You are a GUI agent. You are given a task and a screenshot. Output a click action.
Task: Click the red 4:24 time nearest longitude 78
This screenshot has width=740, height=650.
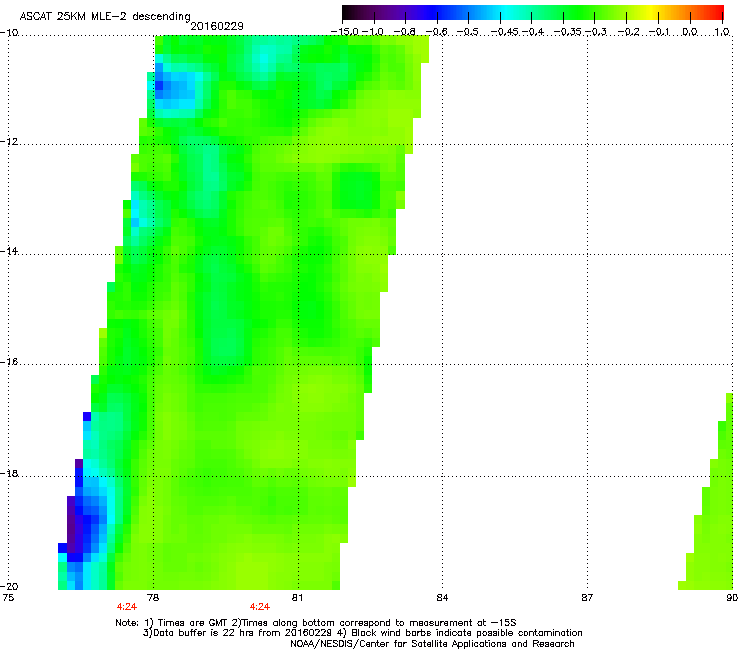click(127, 607)
